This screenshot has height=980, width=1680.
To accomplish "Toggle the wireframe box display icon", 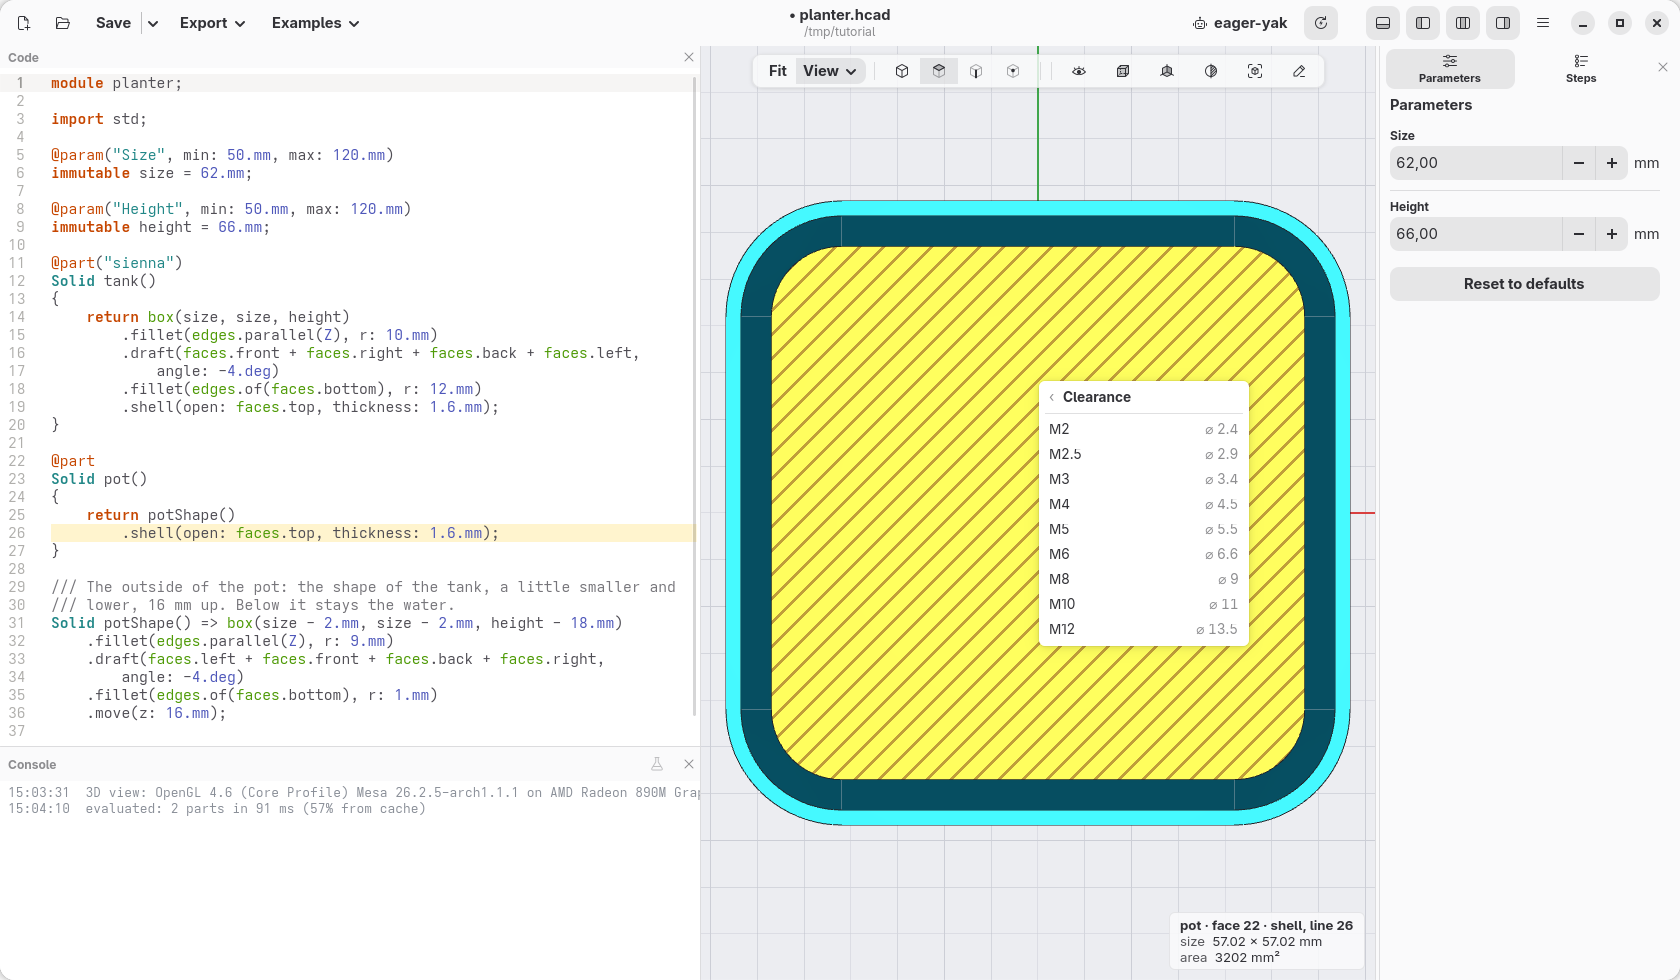I will click(x=1123, y=71).
